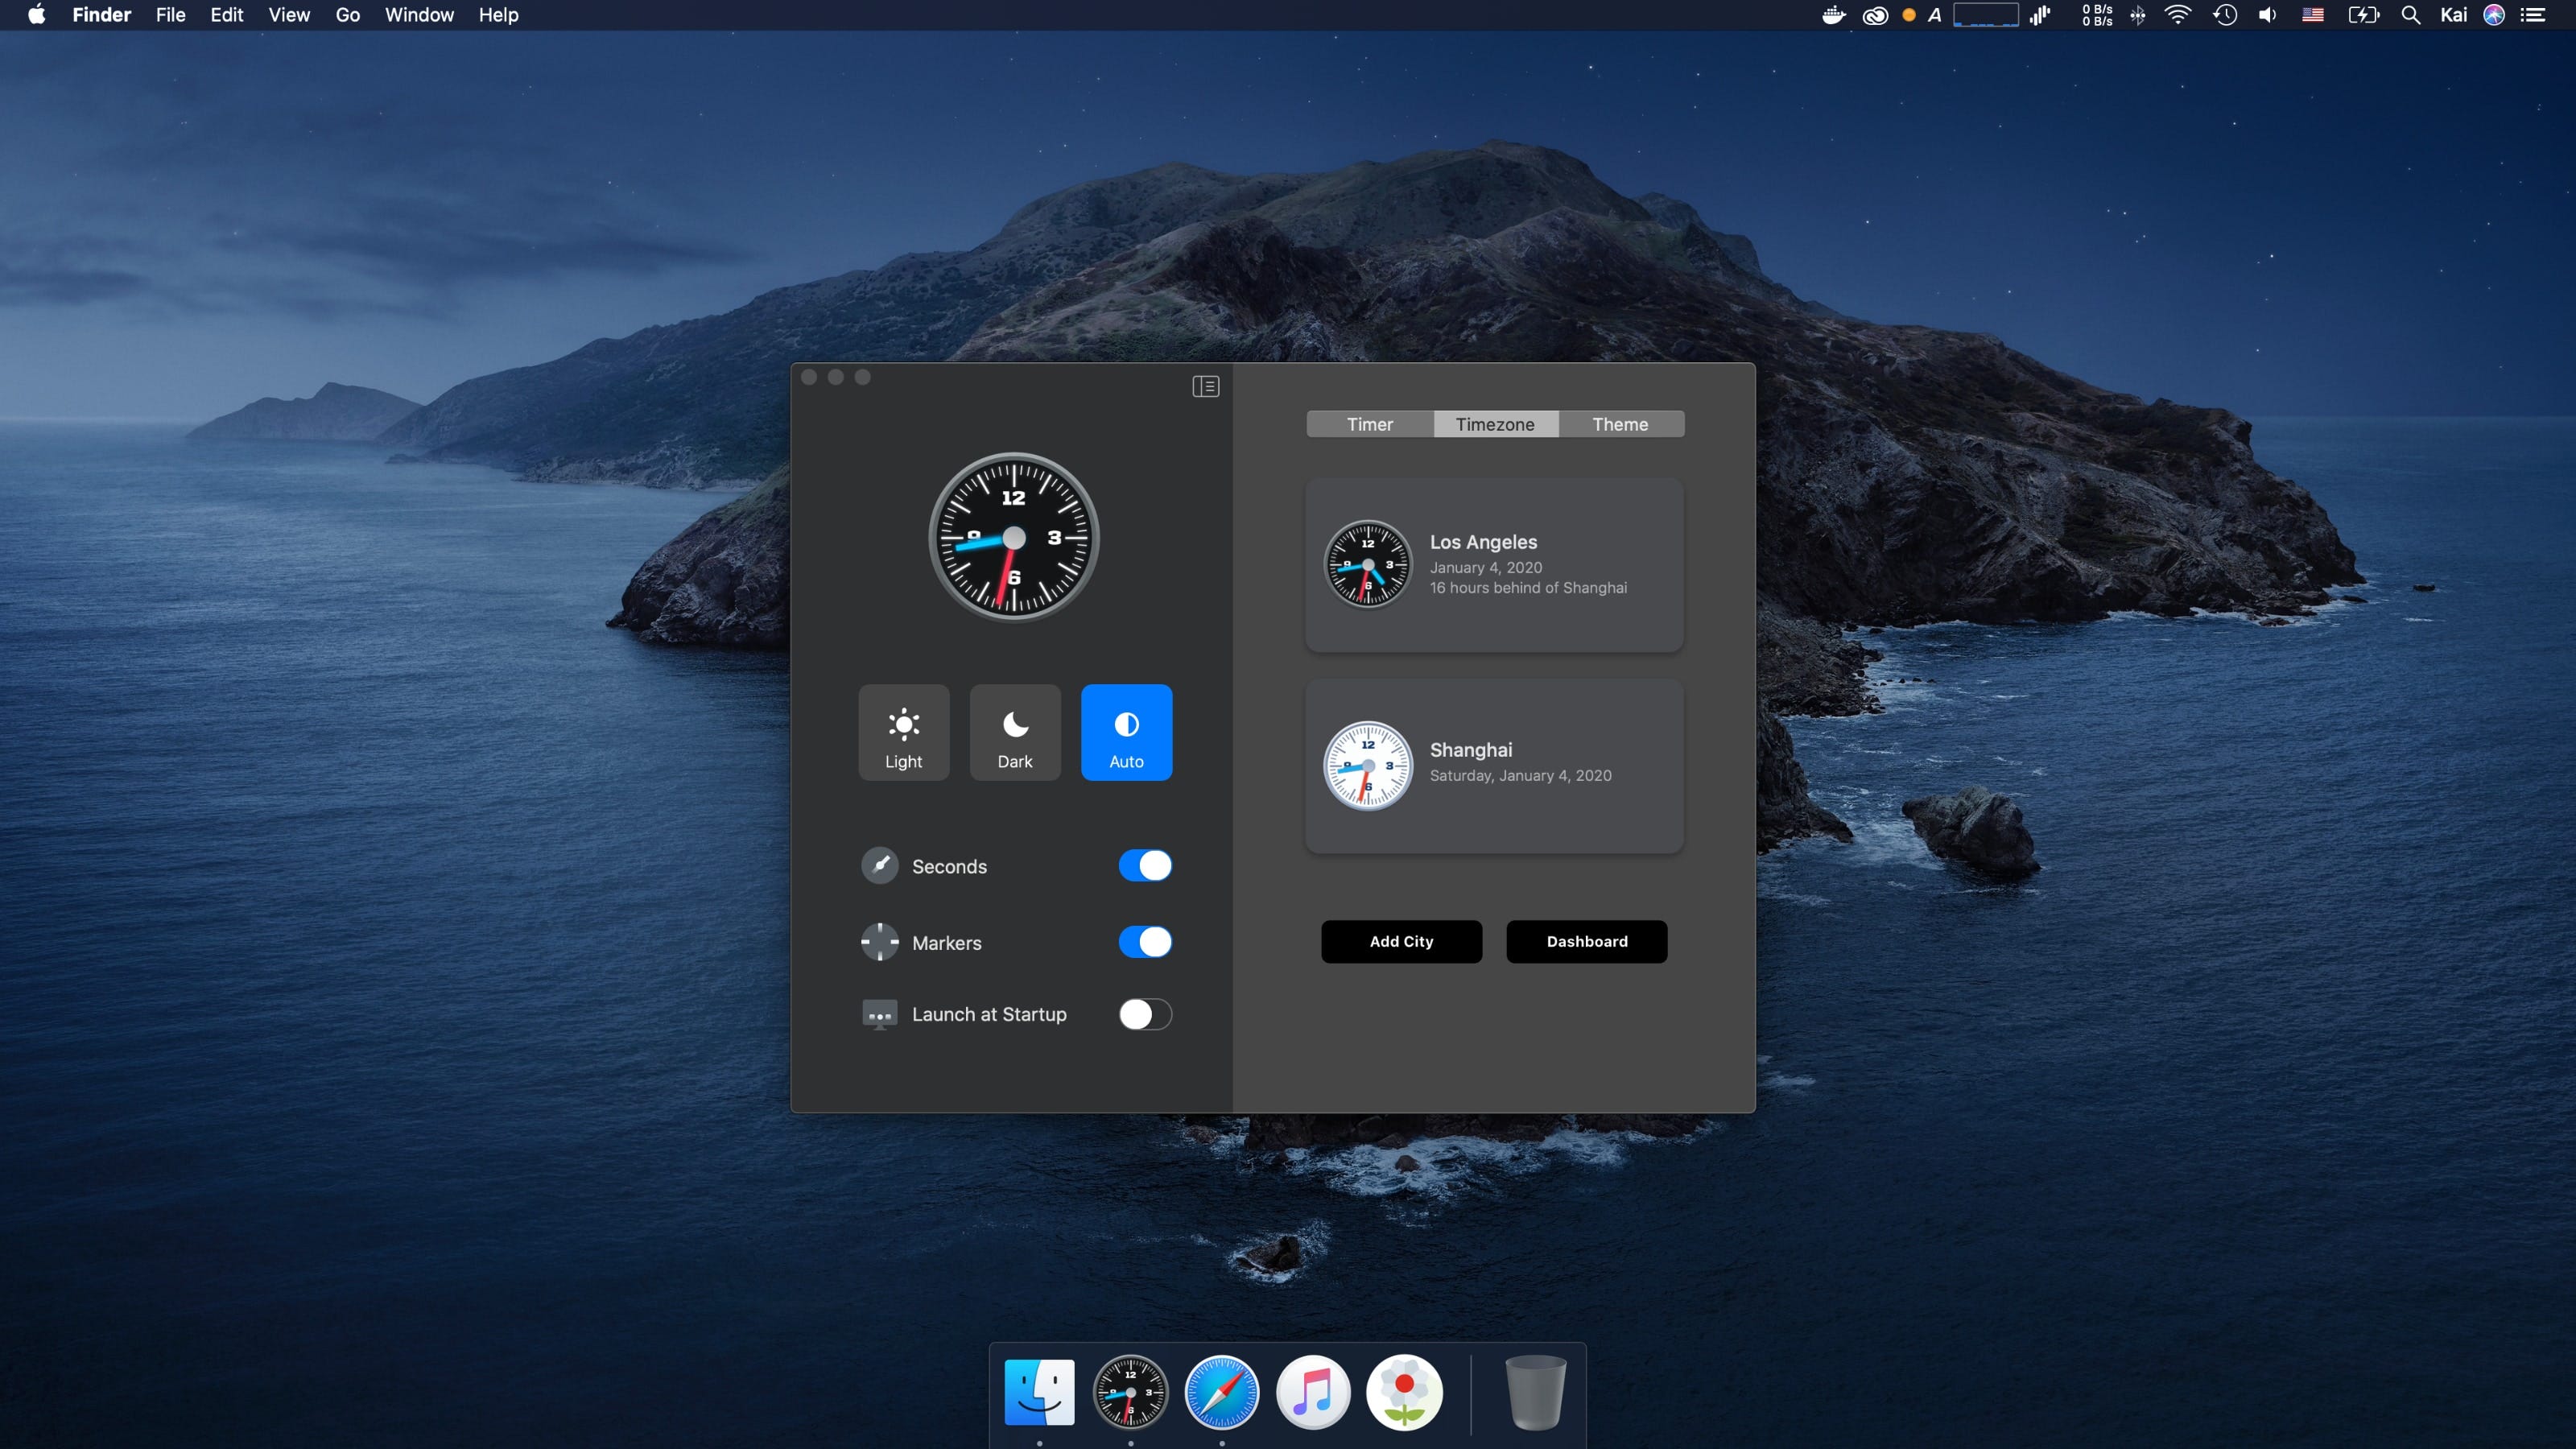
Task: Select the Los Angeles timezone card
Action: 1494,565
